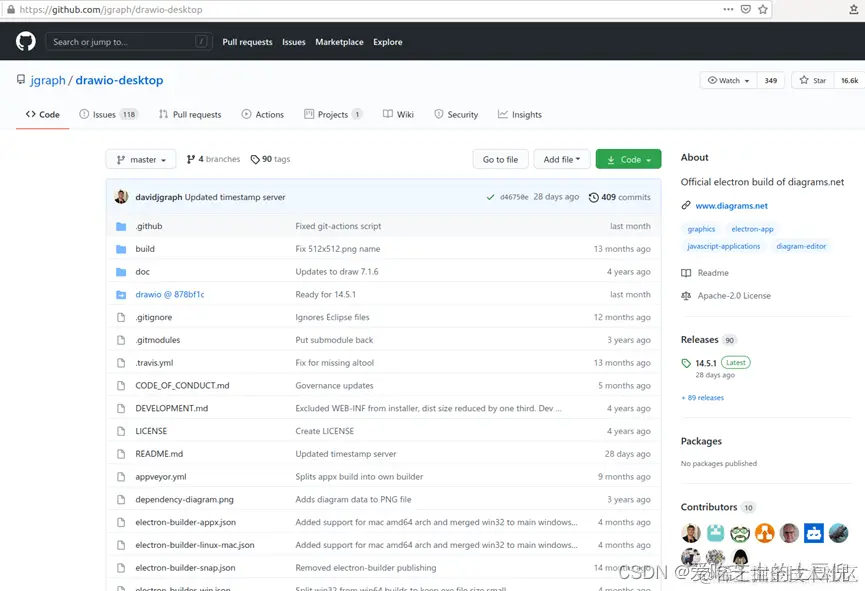Click the file icon for README.md
Viewport: 865px width, 591px height.
point(121,454)
